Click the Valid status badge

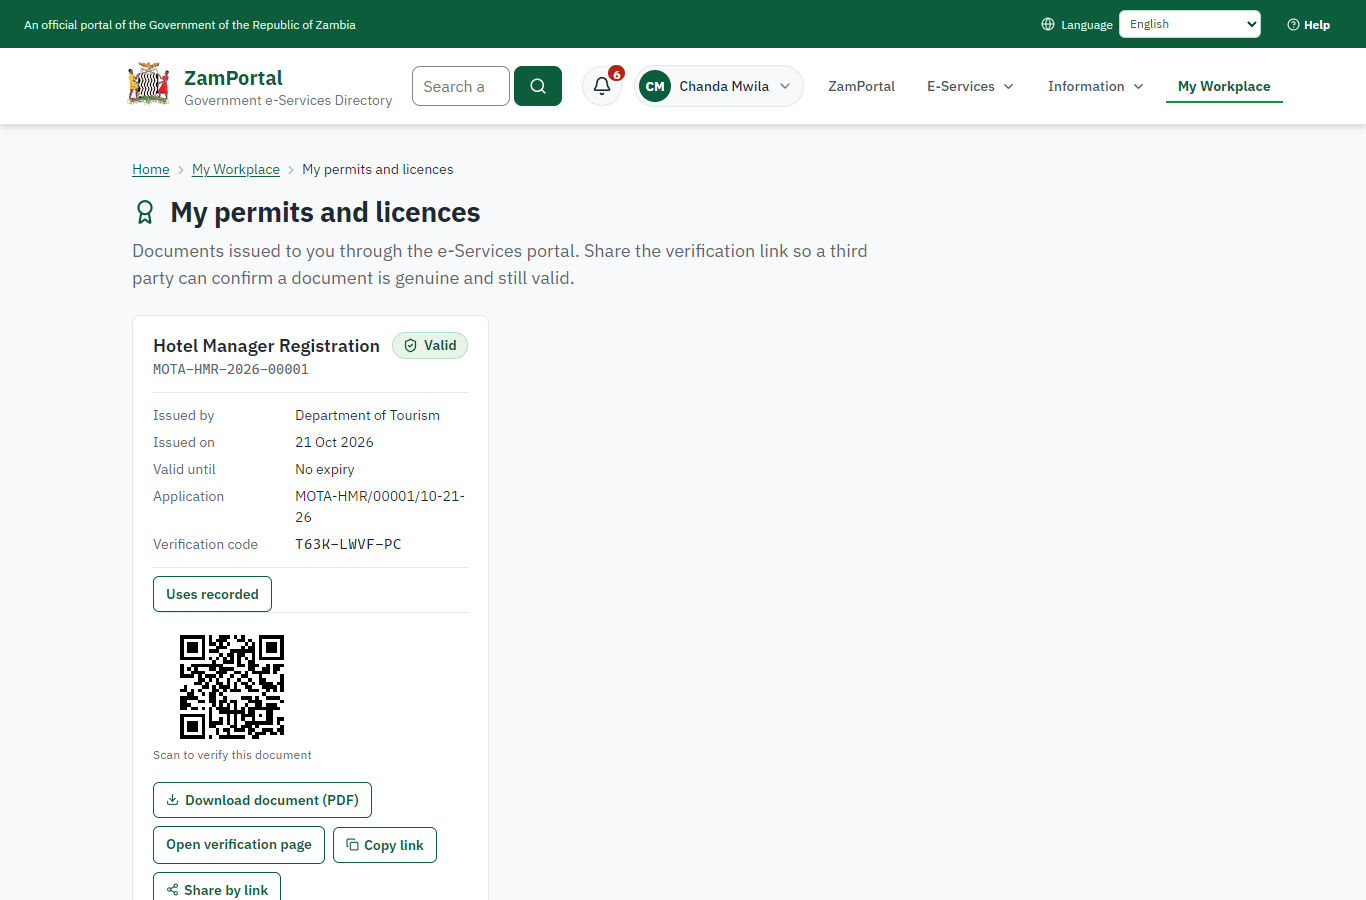(430, 346)
